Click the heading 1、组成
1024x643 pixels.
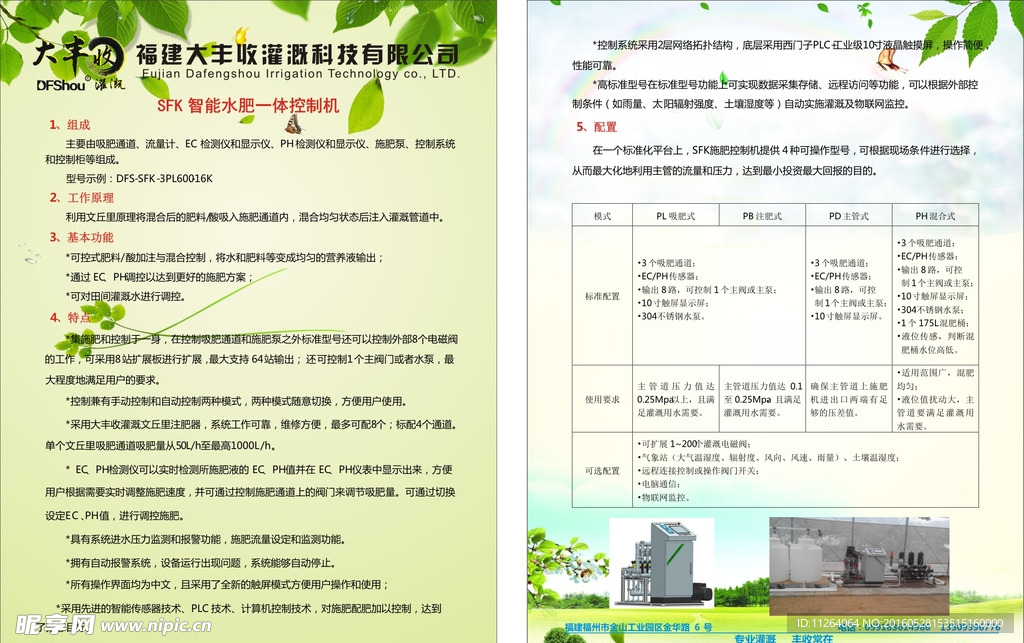70,125
